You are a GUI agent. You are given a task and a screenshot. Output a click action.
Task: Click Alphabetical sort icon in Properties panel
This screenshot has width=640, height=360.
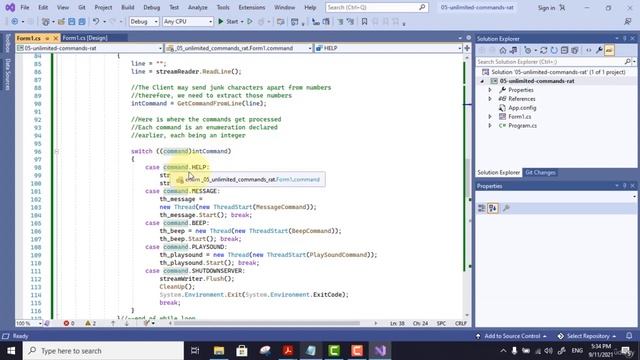coord(493,208)
